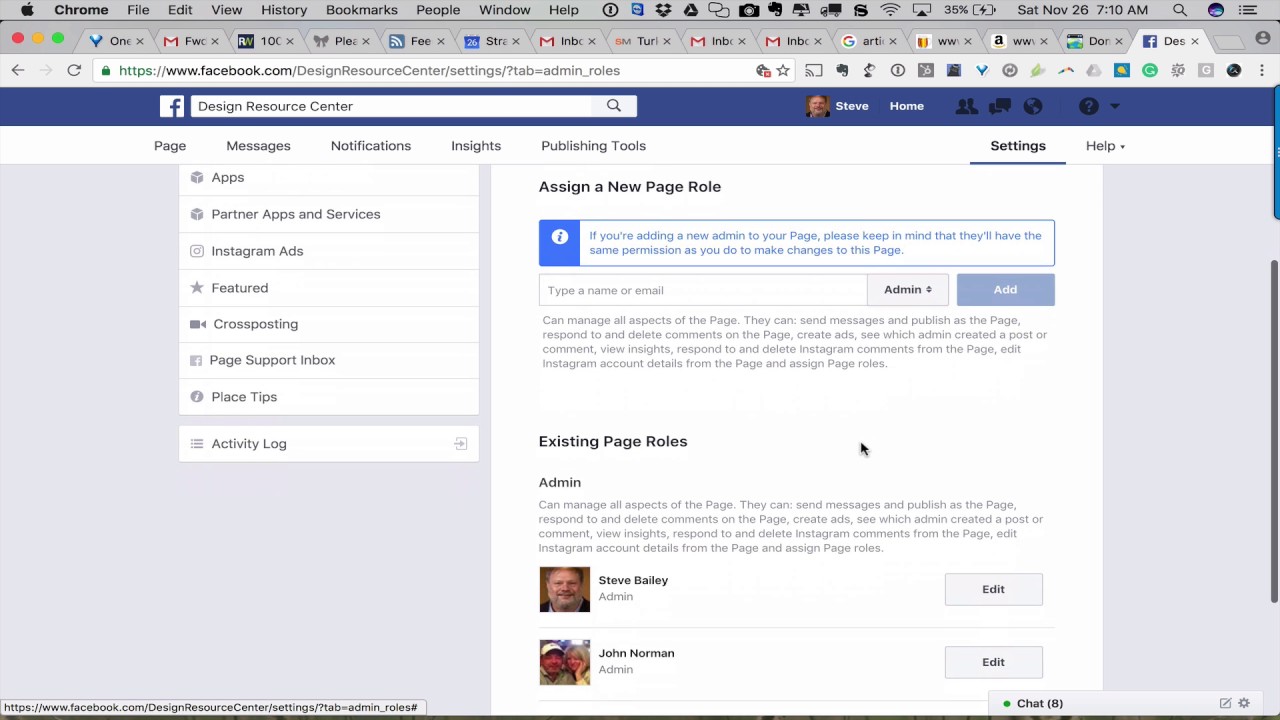Open Partner Apps and Services settings
Screen dimensions: 1280x720
pos(329,214)
